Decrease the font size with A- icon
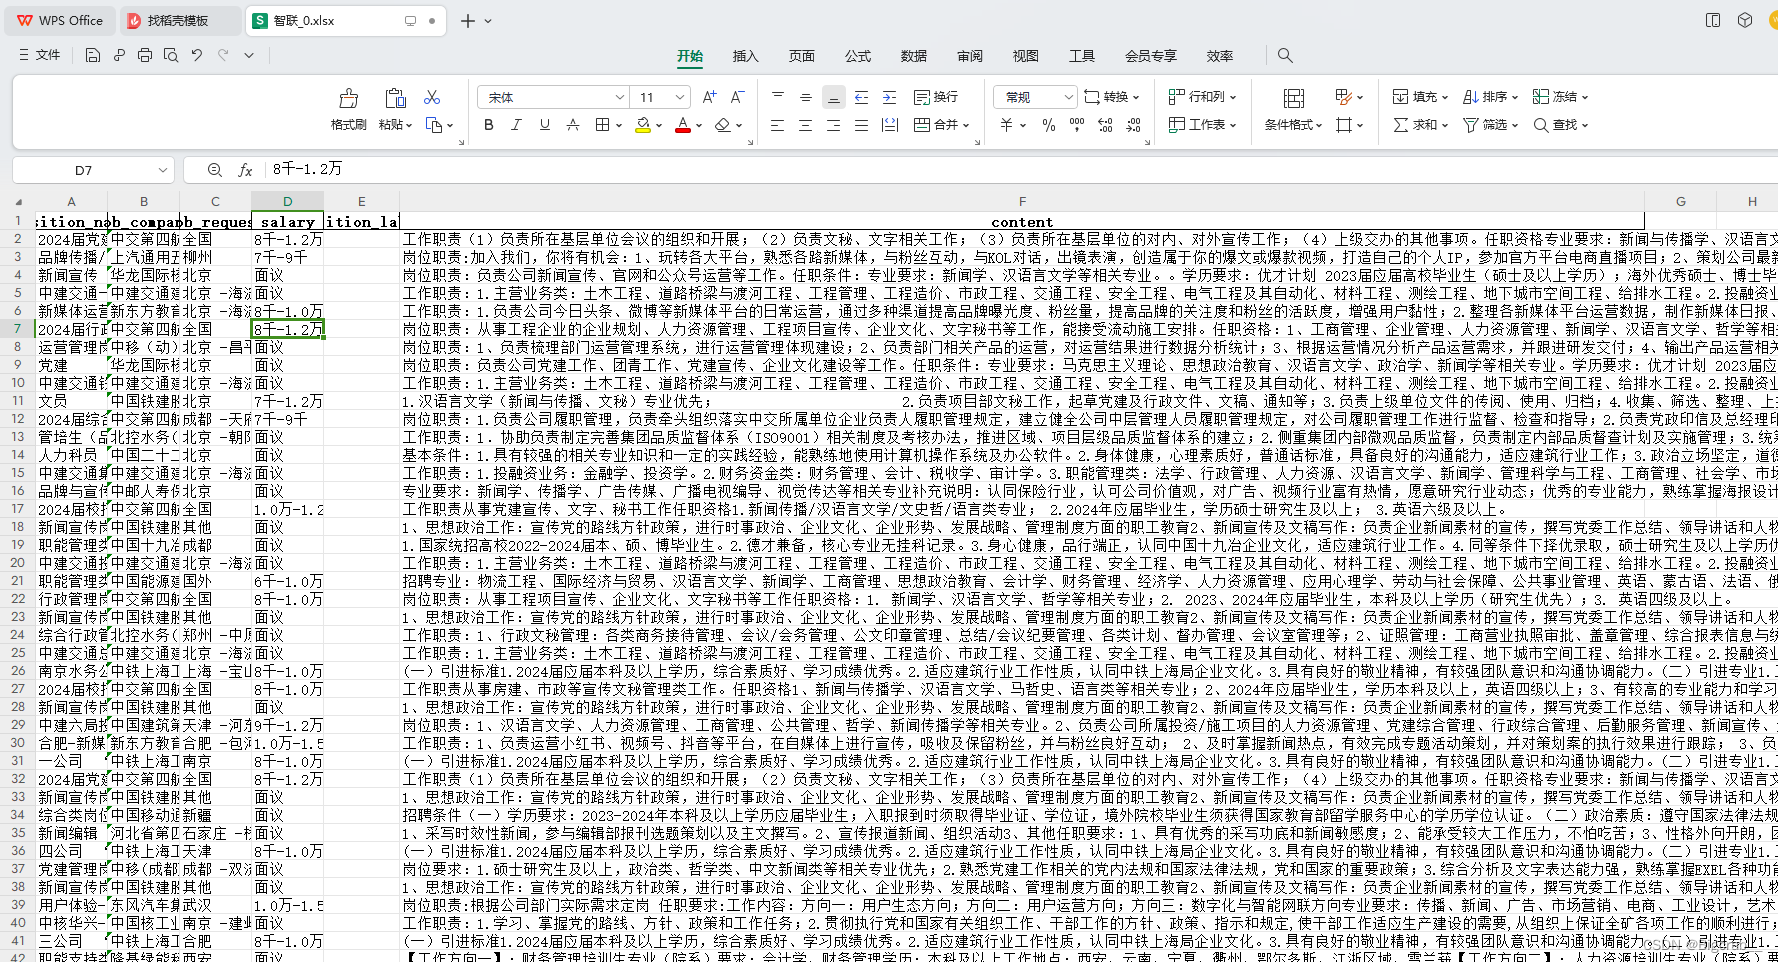Screen dimensions: 1778x962 (737, 97)
